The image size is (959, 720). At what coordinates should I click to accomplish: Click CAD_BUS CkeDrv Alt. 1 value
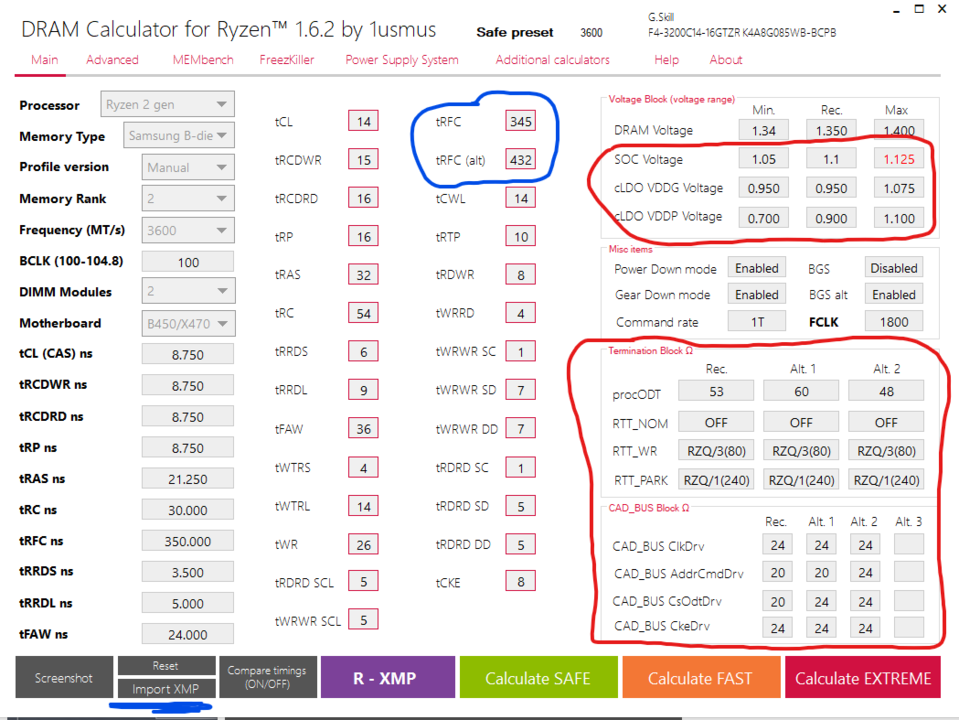tap(821, 628)
